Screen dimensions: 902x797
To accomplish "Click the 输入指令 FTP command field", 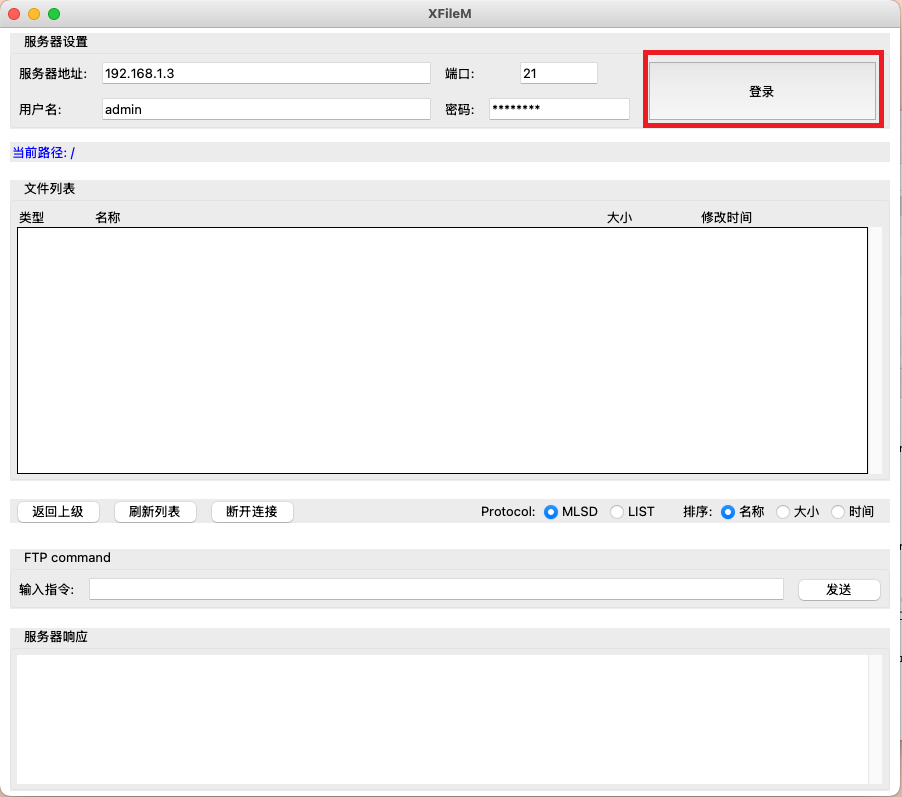I will (436, 589).
